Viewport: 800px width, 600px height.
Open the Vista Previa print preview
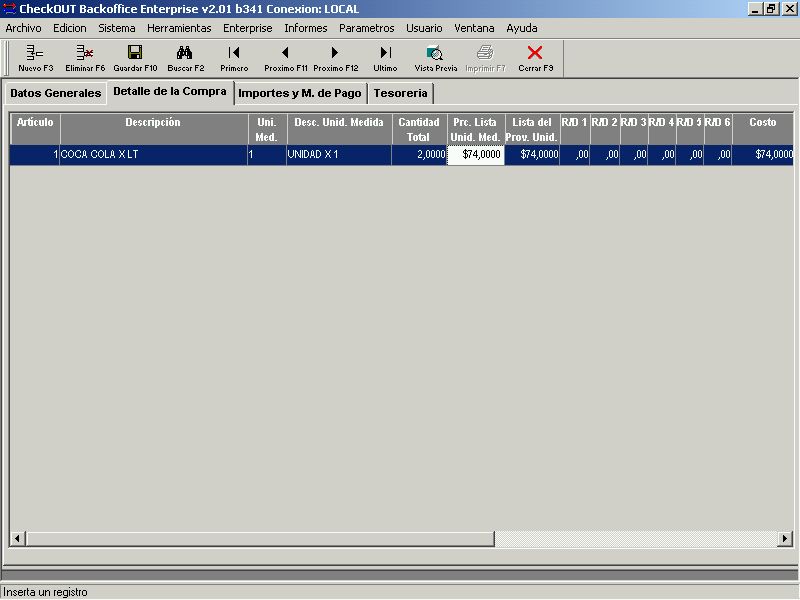click(436, 59)
